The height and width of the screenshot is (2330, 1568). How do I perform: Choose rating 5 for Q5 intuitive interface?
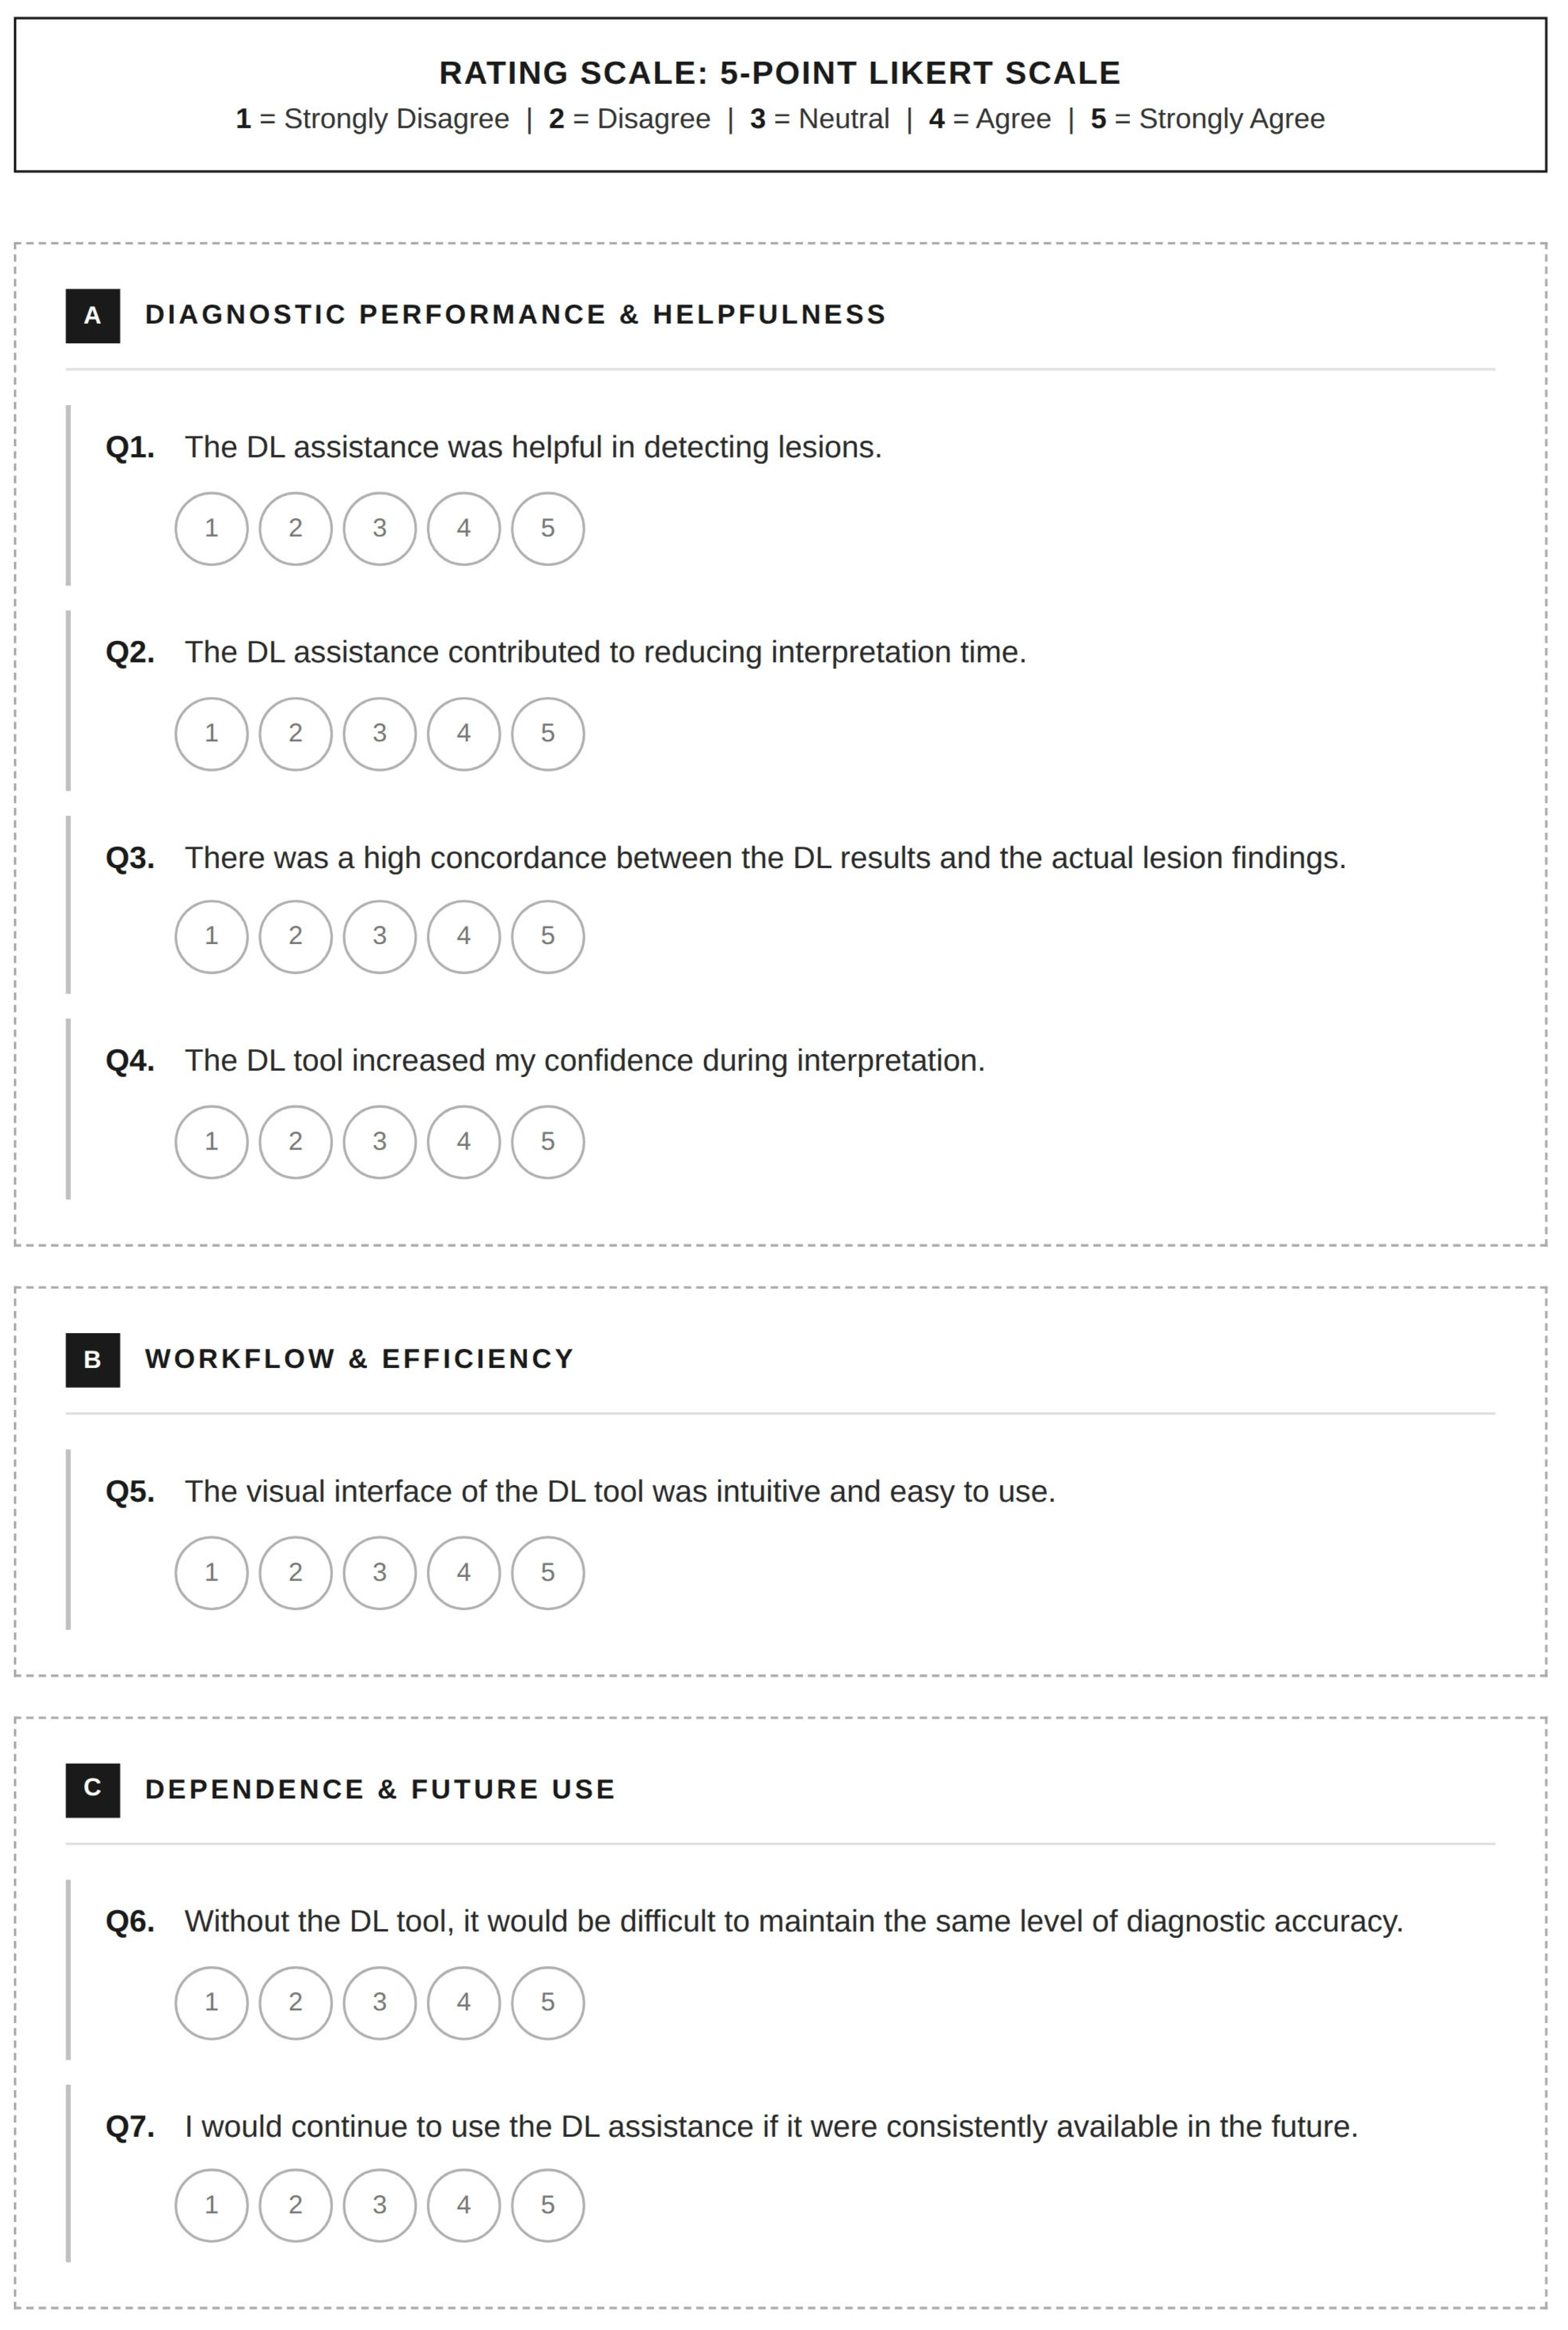coord(548,1572)
